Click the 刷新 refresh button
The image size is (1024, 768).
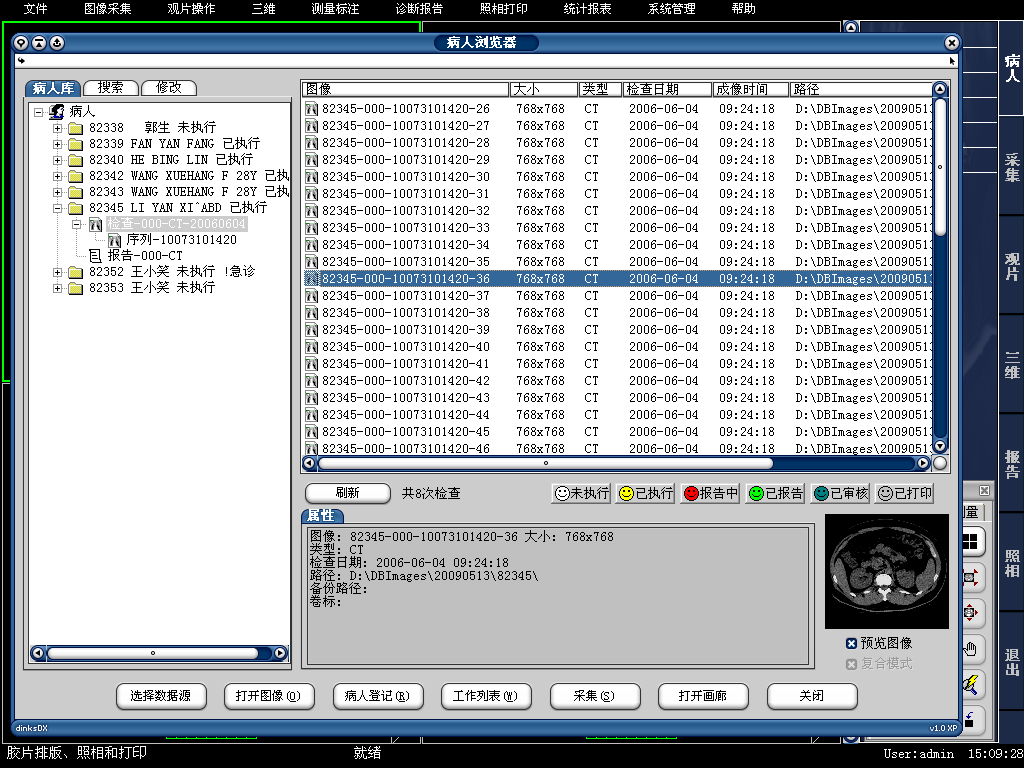pyautogui.click(x=347, y=493)
